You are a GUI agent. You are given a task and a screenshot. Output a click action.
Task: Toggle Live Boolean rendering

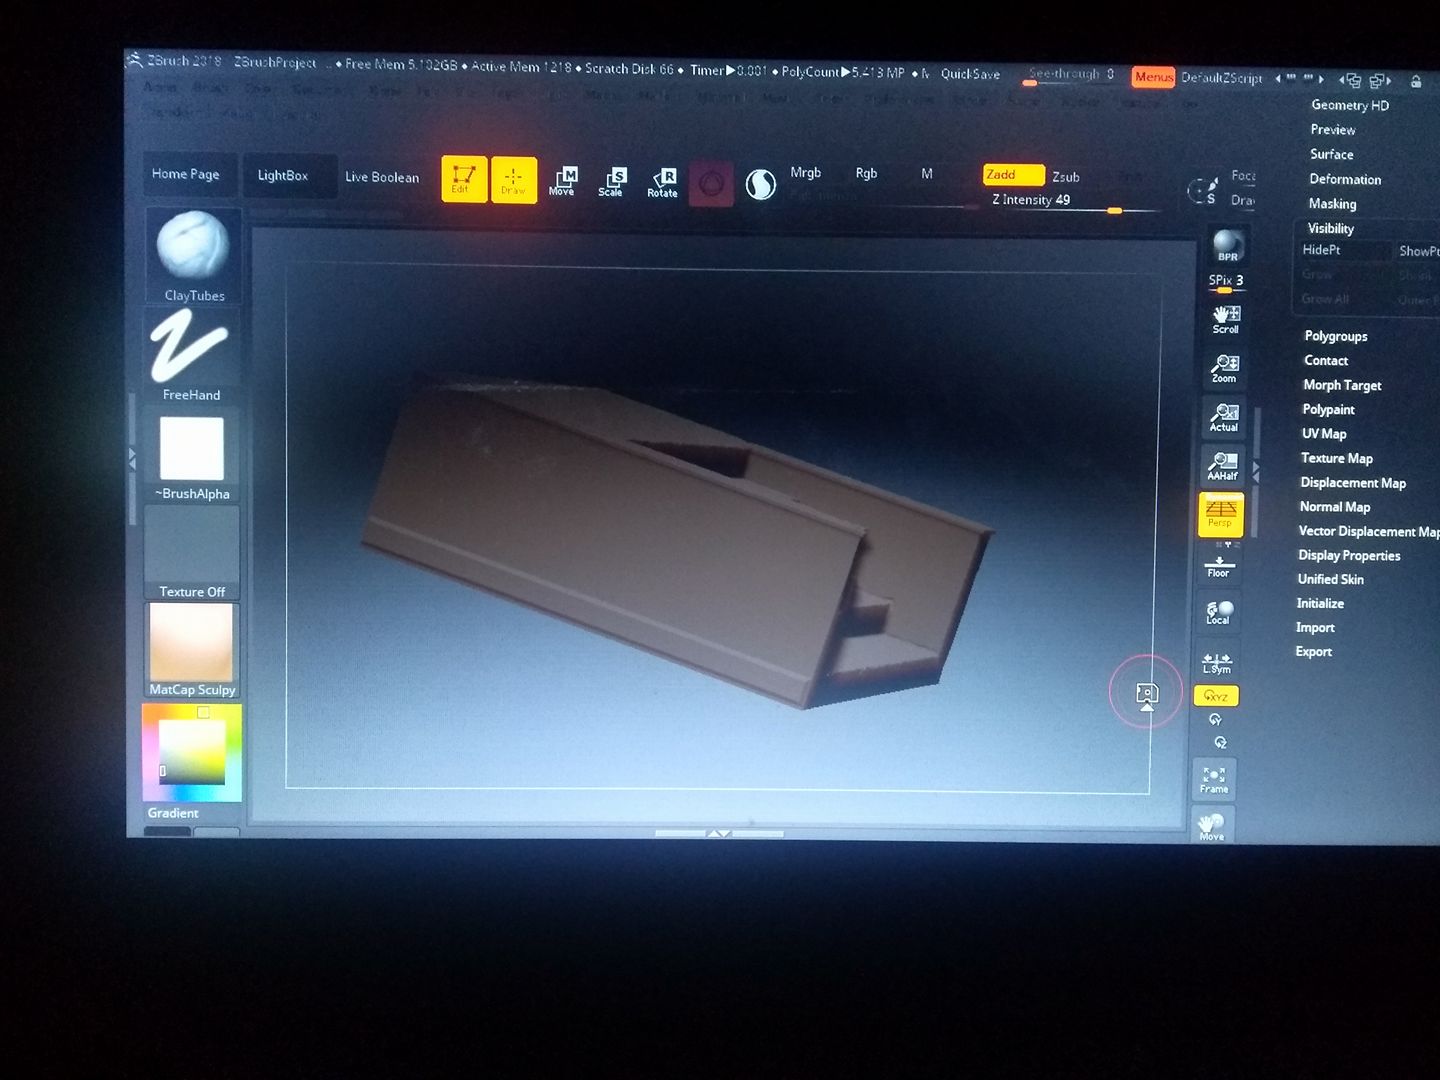382,177
